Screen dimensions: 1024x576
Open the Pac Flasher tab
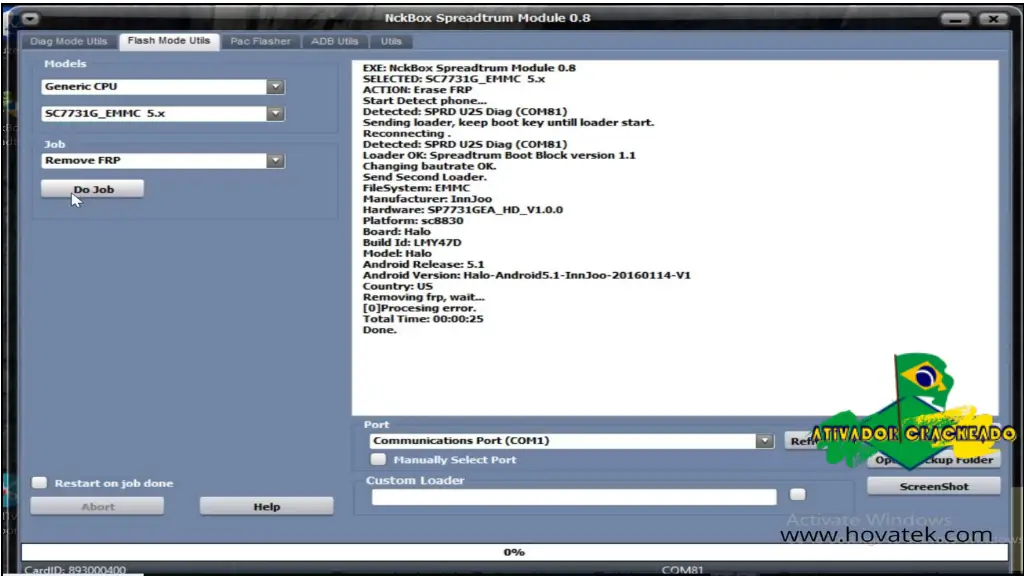(261, 41)
